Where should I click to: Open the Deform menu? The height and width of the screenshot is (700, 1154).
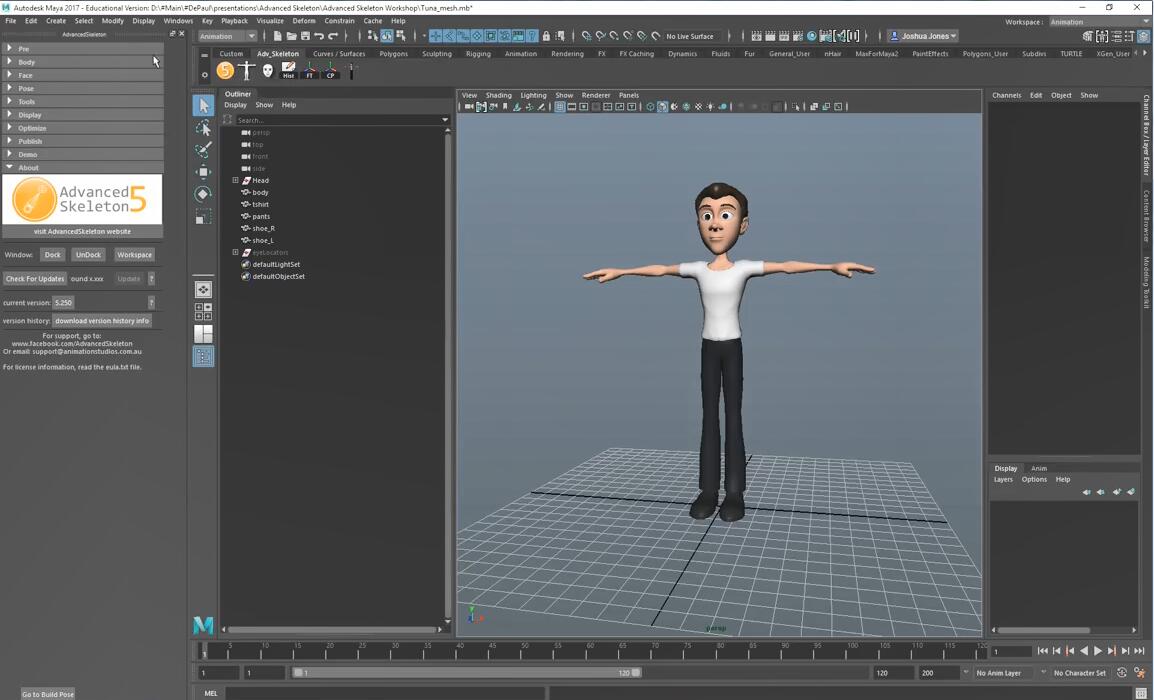click(x=303, y=21)
